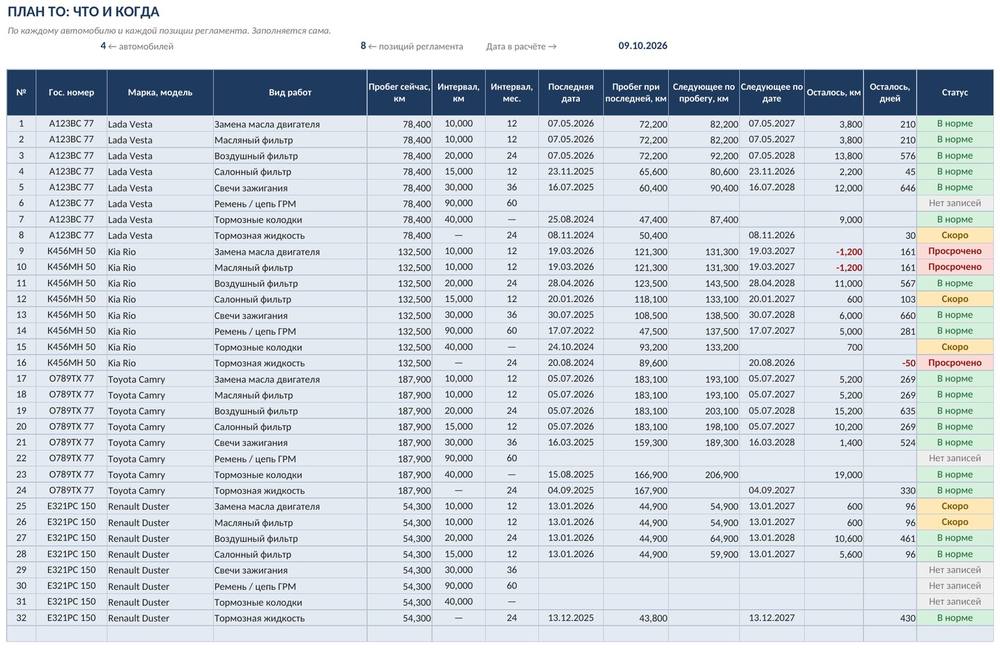Image resolution: width=1000 pixels, height=648 pixels.
Task: Click Просрочено status in row 16
Action: pos(955,363)
